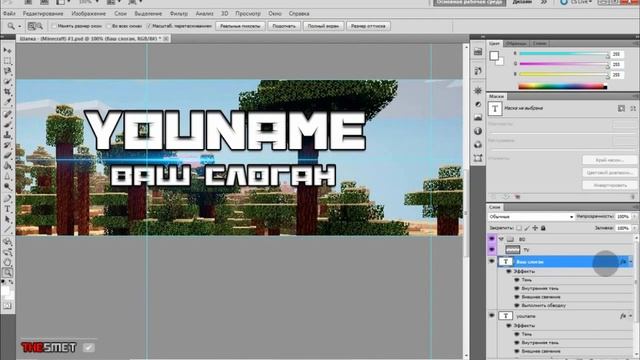Image resolution: width=640 pixels, height=360 pixels.
Task: Collapse effects list arrow on youname layer
Action: 631,316
